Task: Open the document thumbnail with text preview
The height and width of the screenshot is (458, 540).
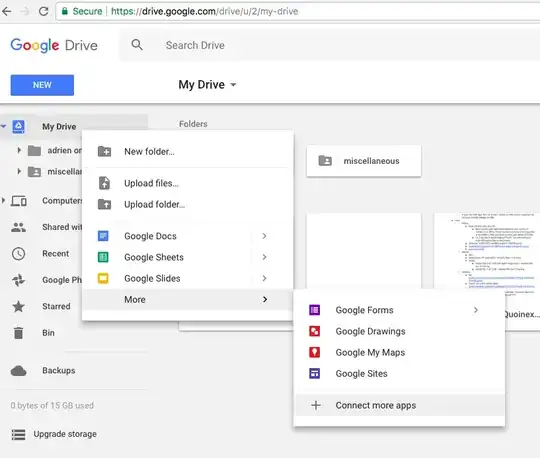Action: [487, 251]
